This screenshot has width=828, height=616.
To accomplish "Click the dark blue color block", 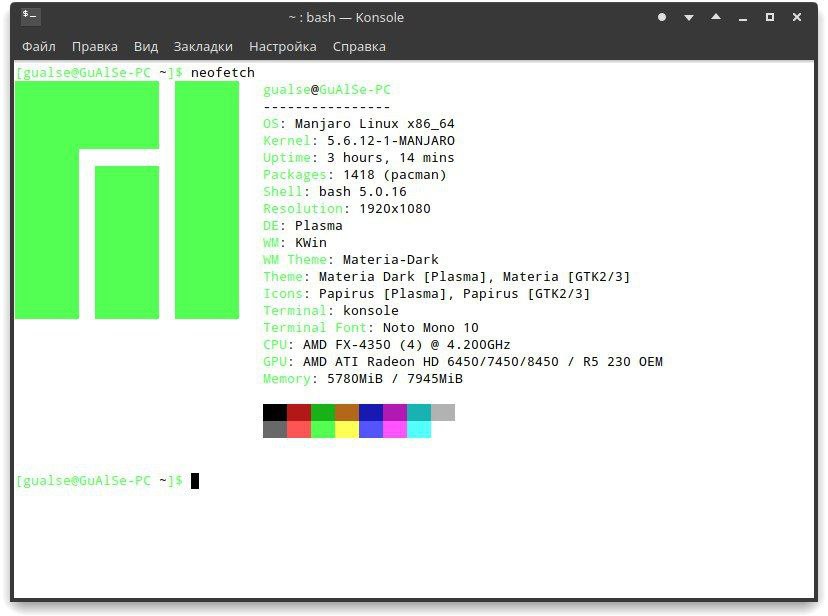I will [x=371, y=412].
